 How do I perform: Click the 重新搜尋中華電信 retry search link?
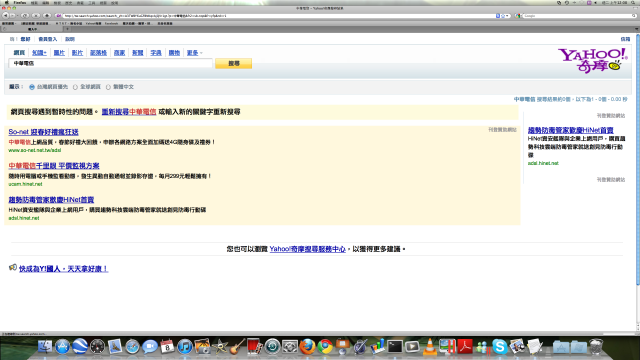(x=129, y=111)
